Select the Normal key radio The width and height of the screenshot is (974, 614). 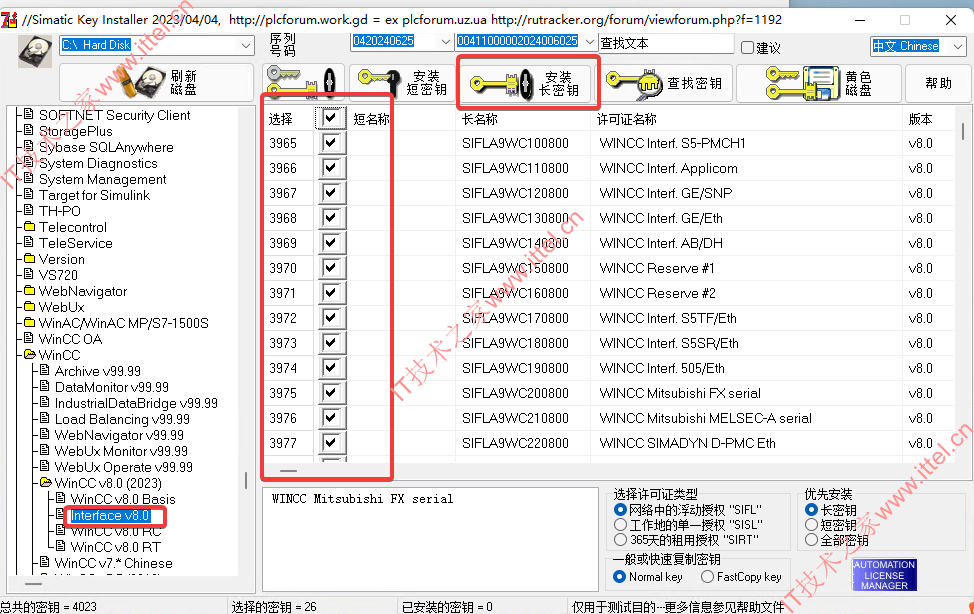[619, 577]
